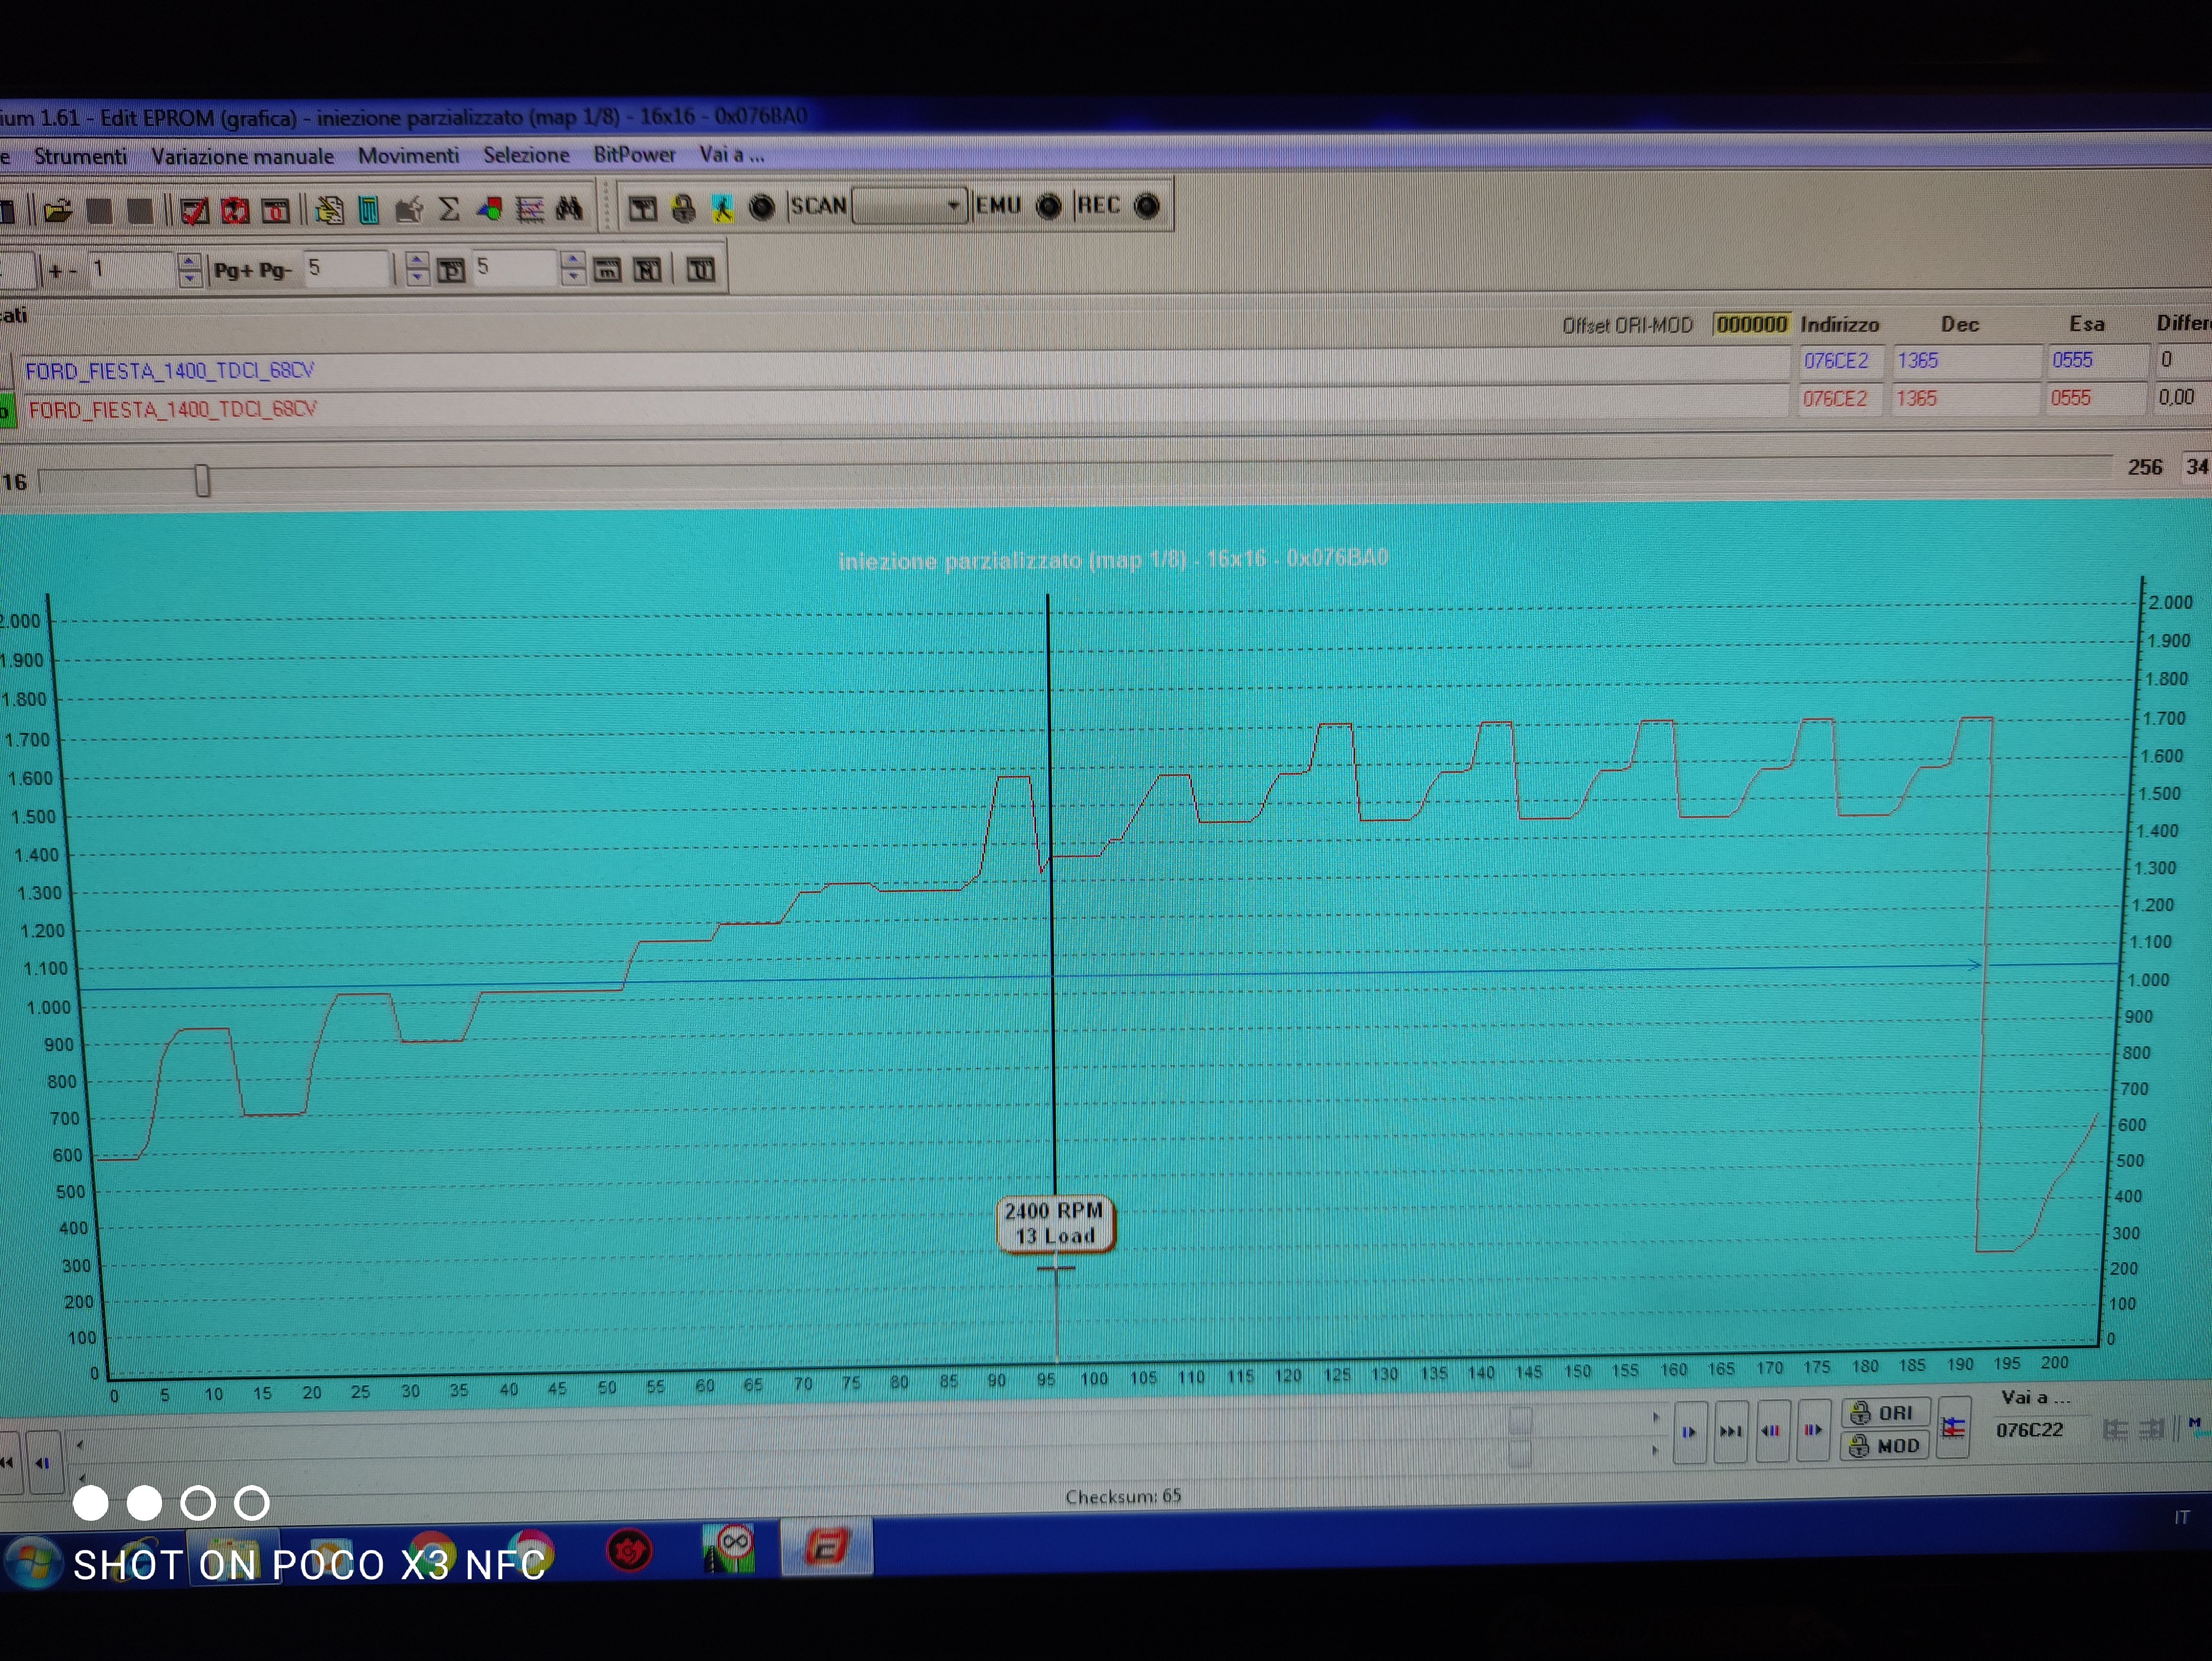The height and width of the screenshot is (1661, 2212).
Task: Open the red gear taskbar application
Action: (629, 1551)
